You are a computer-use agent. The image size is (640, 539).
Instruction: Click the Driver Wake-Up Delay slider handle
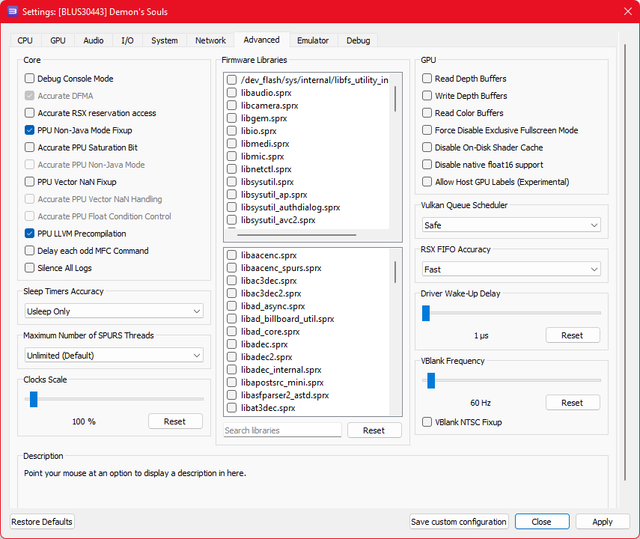(x=426, y=313)
